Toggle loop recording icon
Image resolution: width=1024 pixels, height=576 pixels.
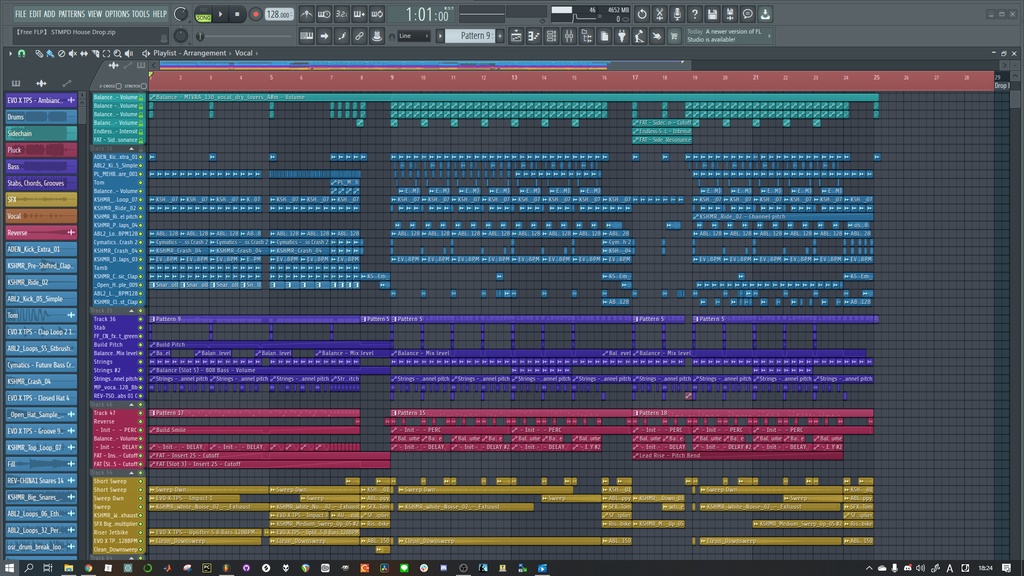click(377, 14)
